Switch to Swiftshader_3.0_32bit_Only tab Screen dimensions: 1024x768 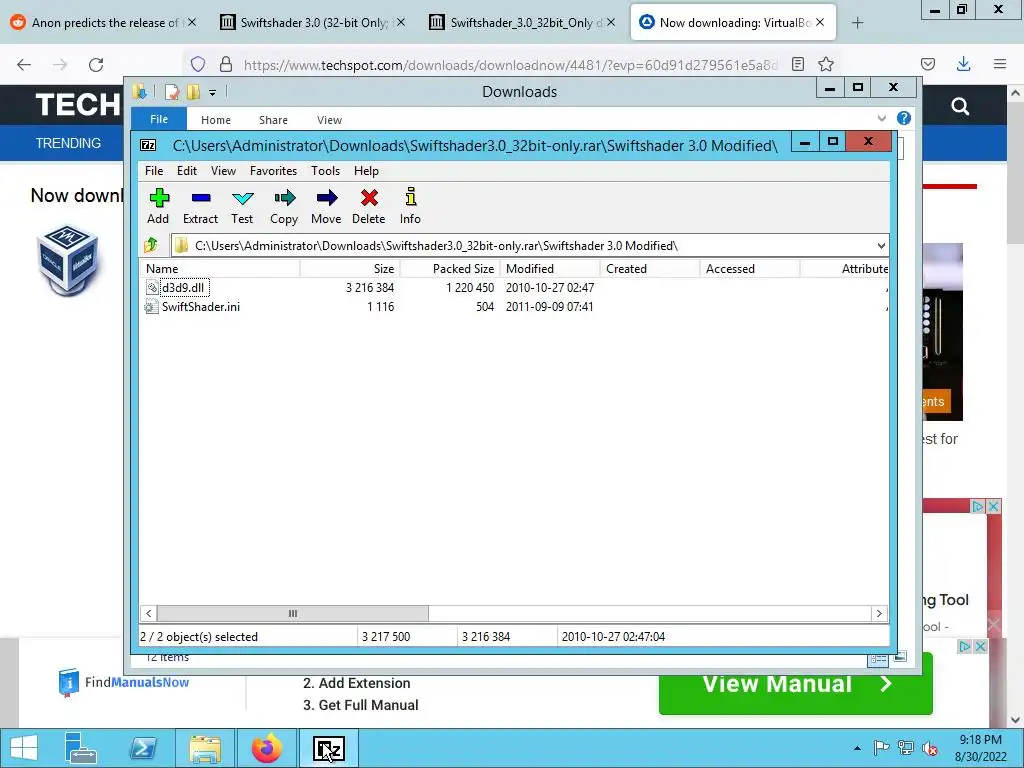tap(522, 23)
